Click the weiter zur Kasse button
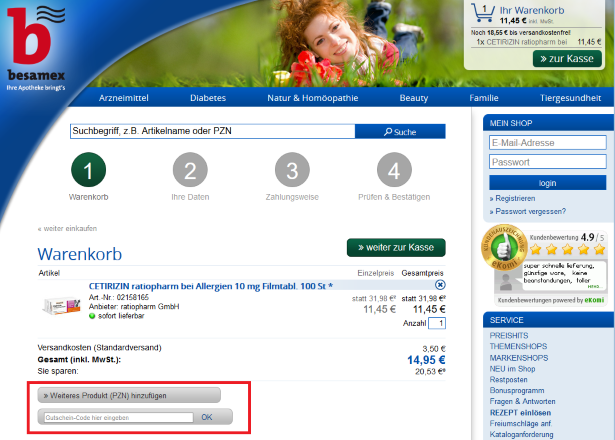This screenshot has height=440, width=615. (x=396, y=247)
